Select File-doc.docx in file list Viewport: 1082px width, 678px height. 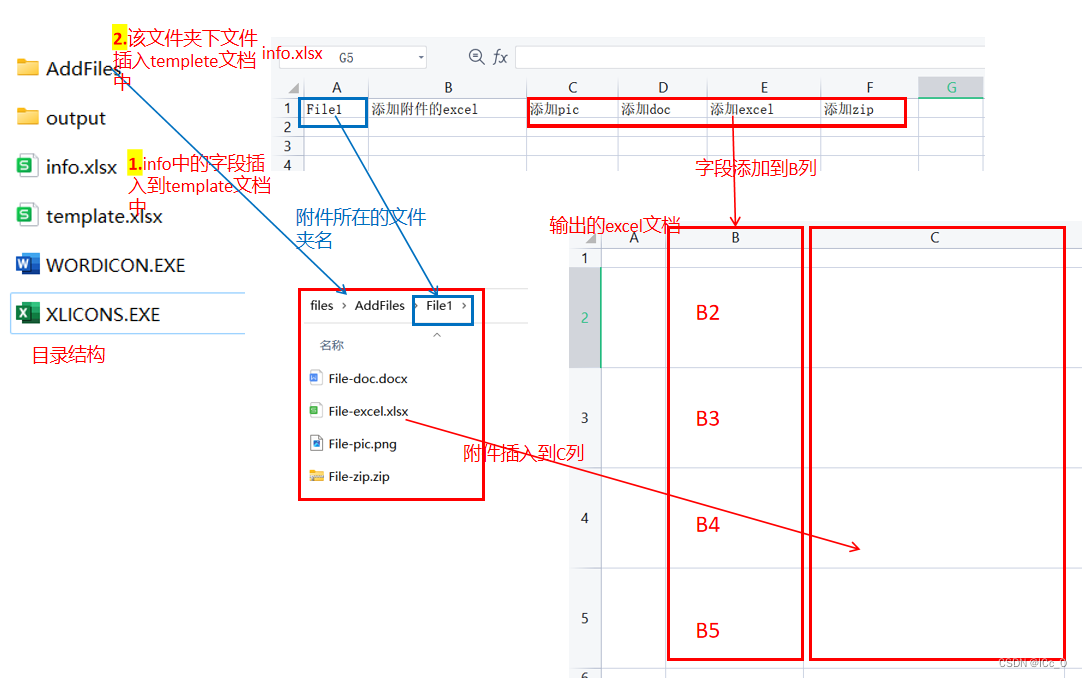coord(368,379)
